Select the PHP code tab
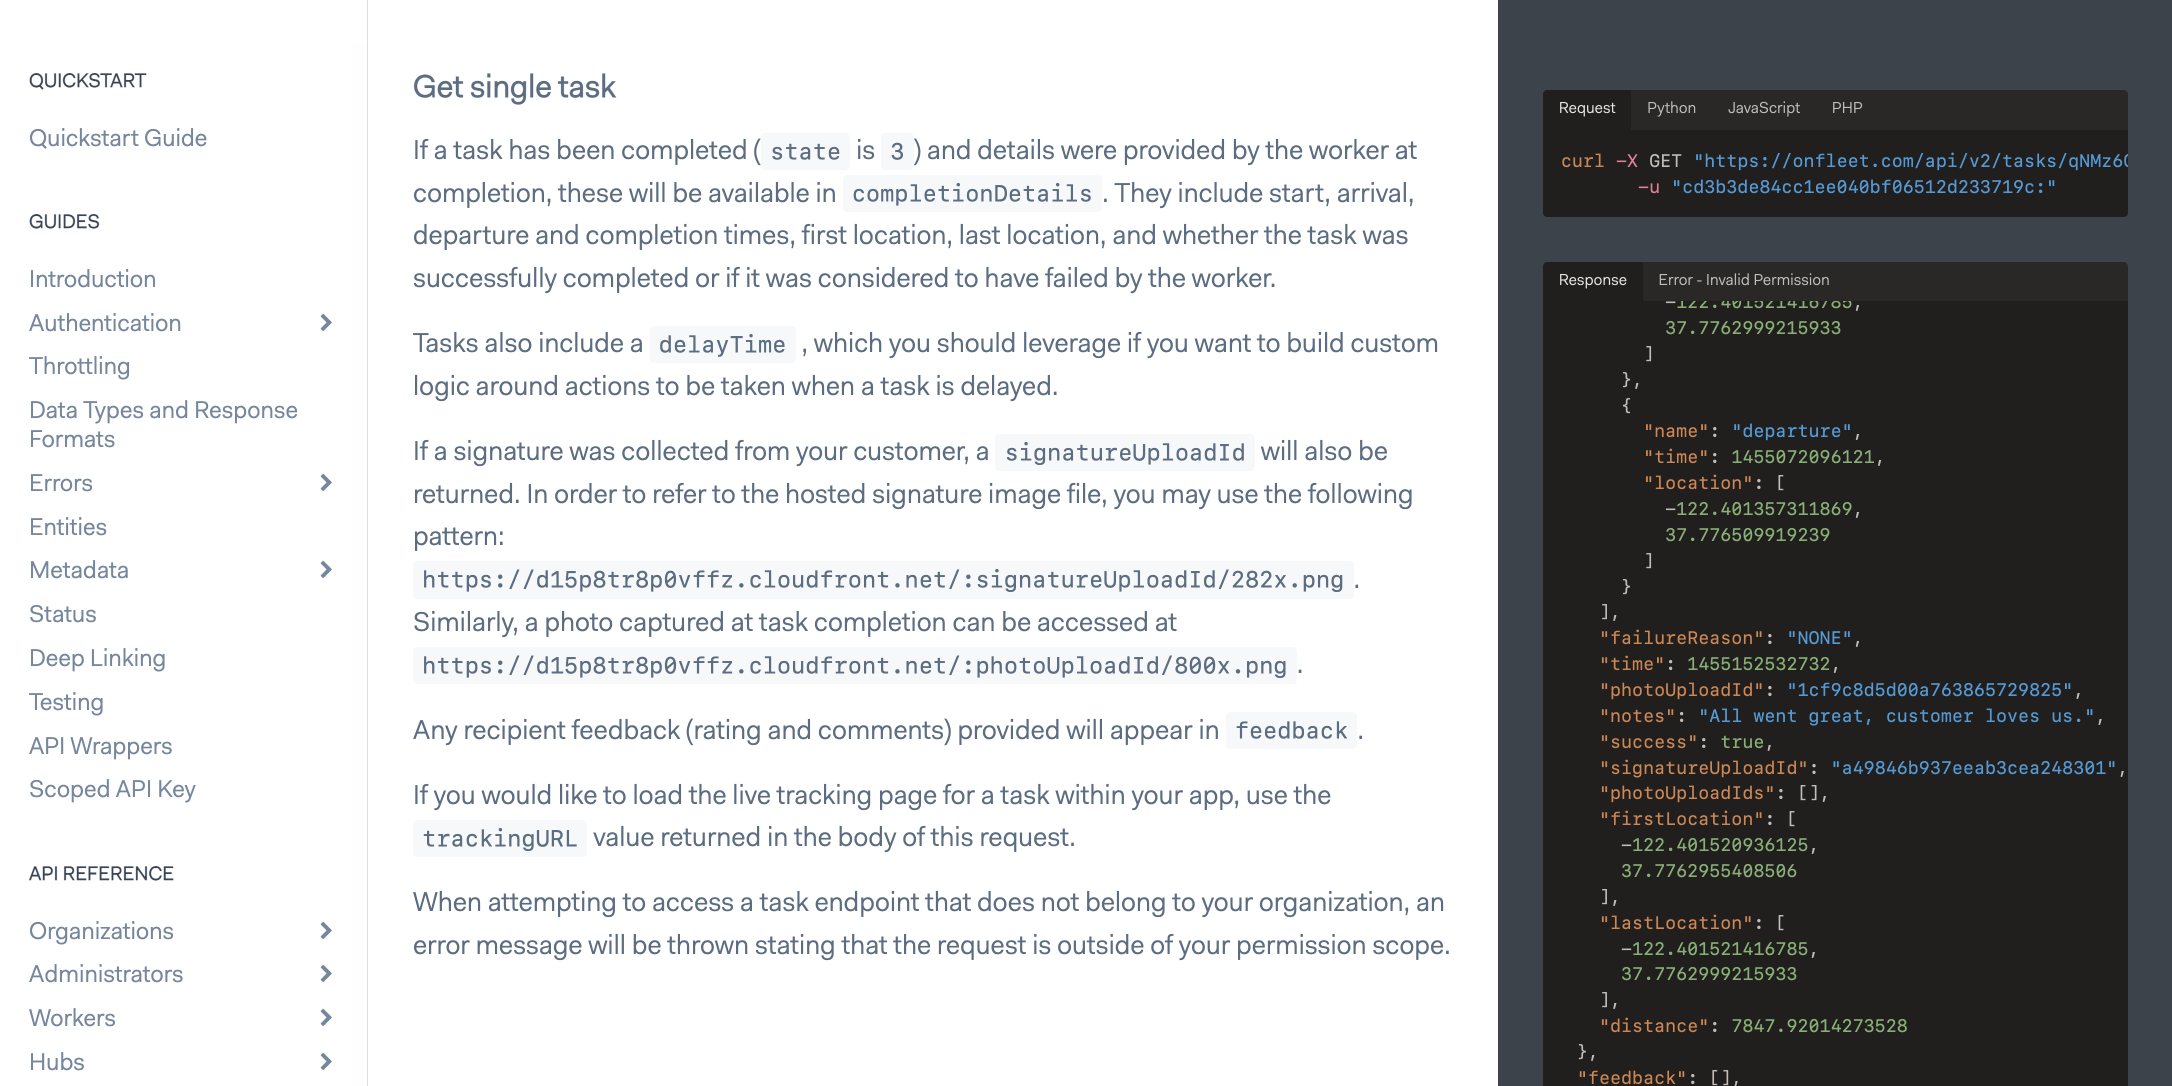2172x1086 pixels. (1846, 108)
